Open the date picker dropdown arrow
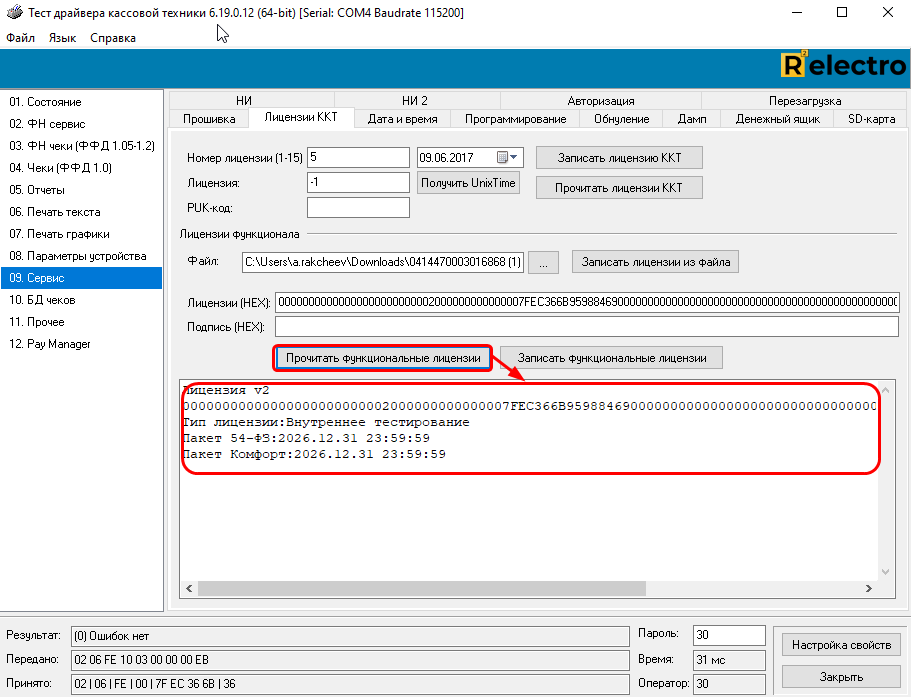The width and height of the screenshot is (911, 697). click(x=514, y=158)
